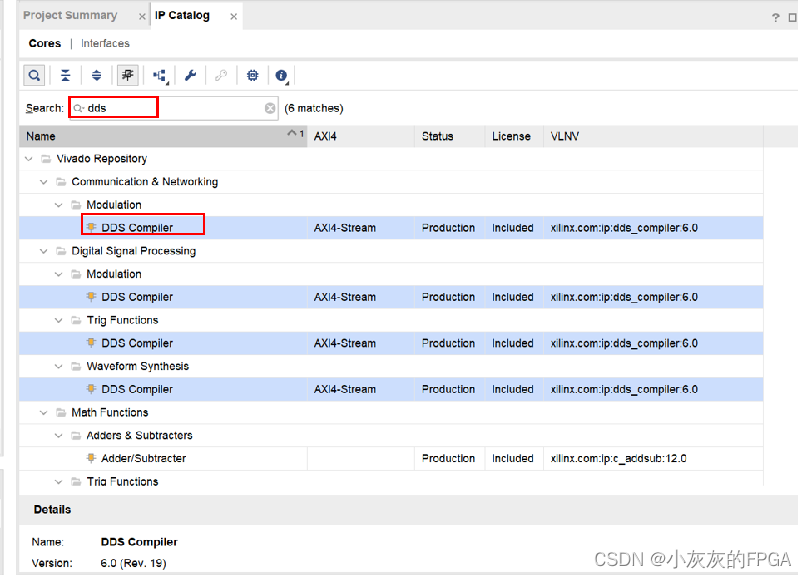Select DDS Compiler under Digital Signal Processing Modulation

point(391,297)
